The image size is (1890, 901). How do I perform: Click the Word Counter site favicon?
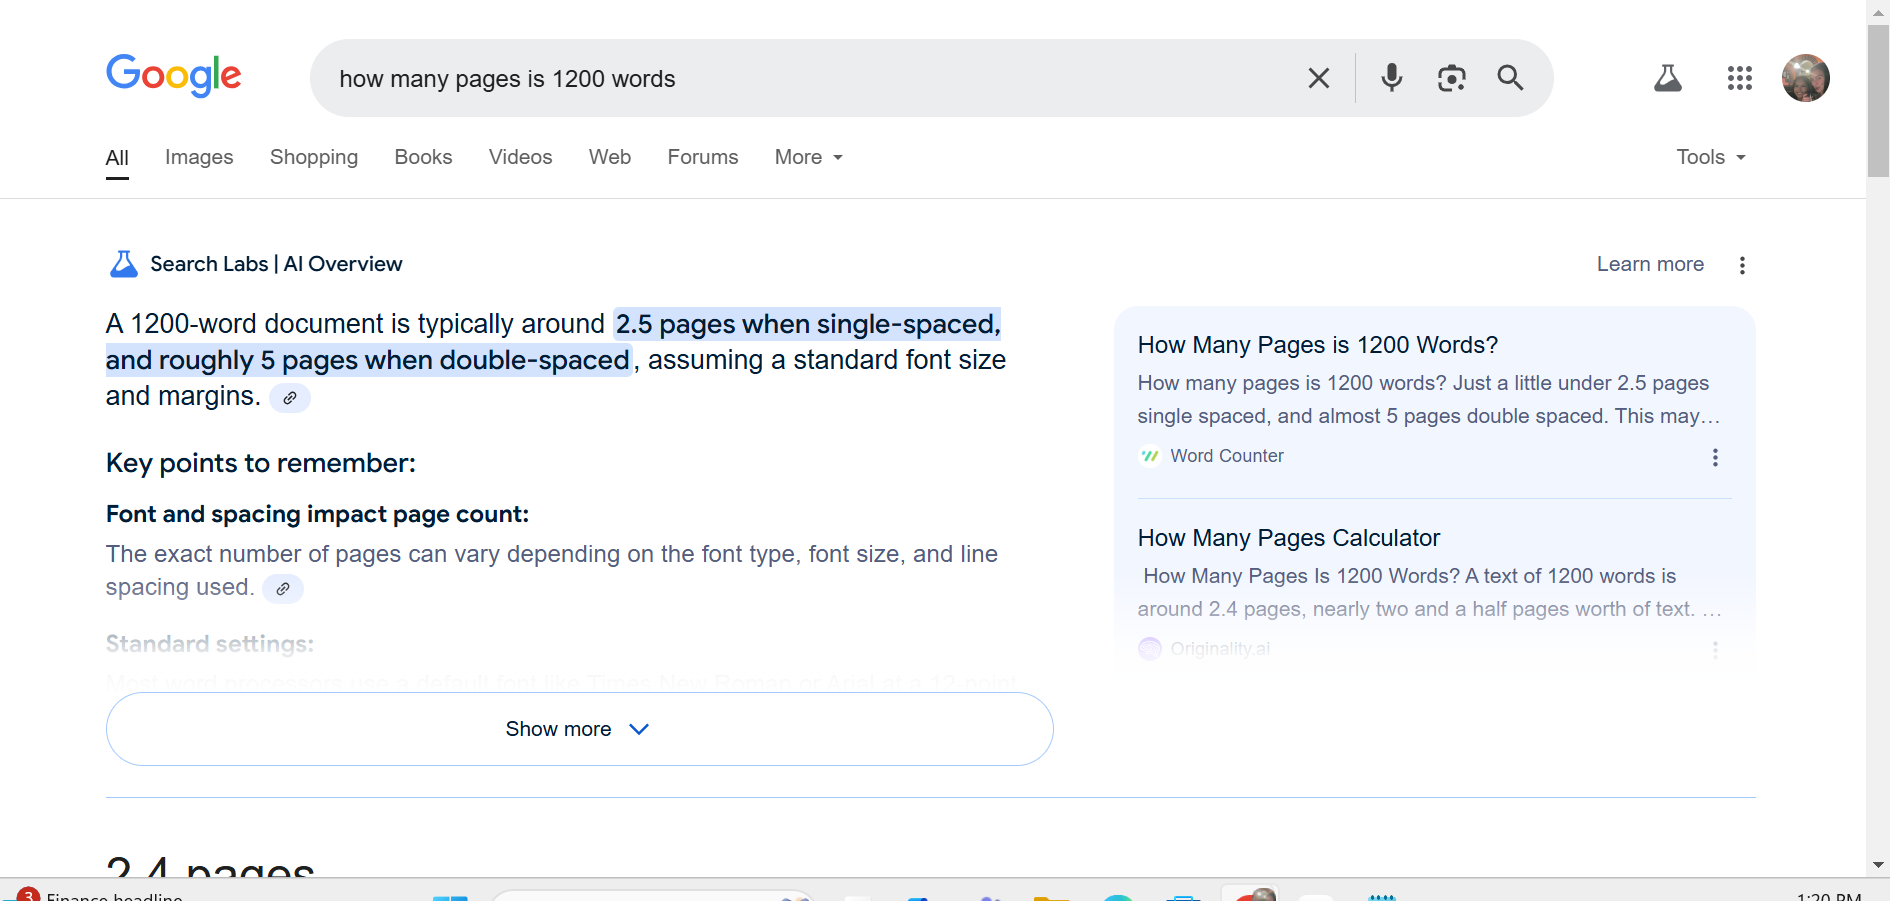(x=1150, y=456)
